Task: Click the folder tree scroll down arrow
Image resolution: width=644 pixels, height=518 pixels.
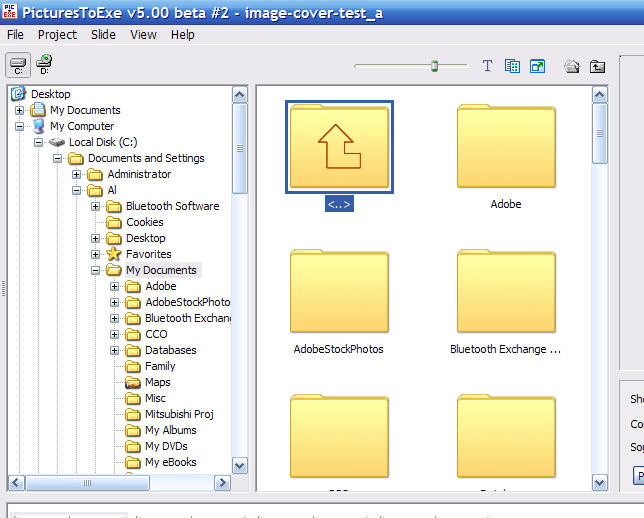Action: 240,466
